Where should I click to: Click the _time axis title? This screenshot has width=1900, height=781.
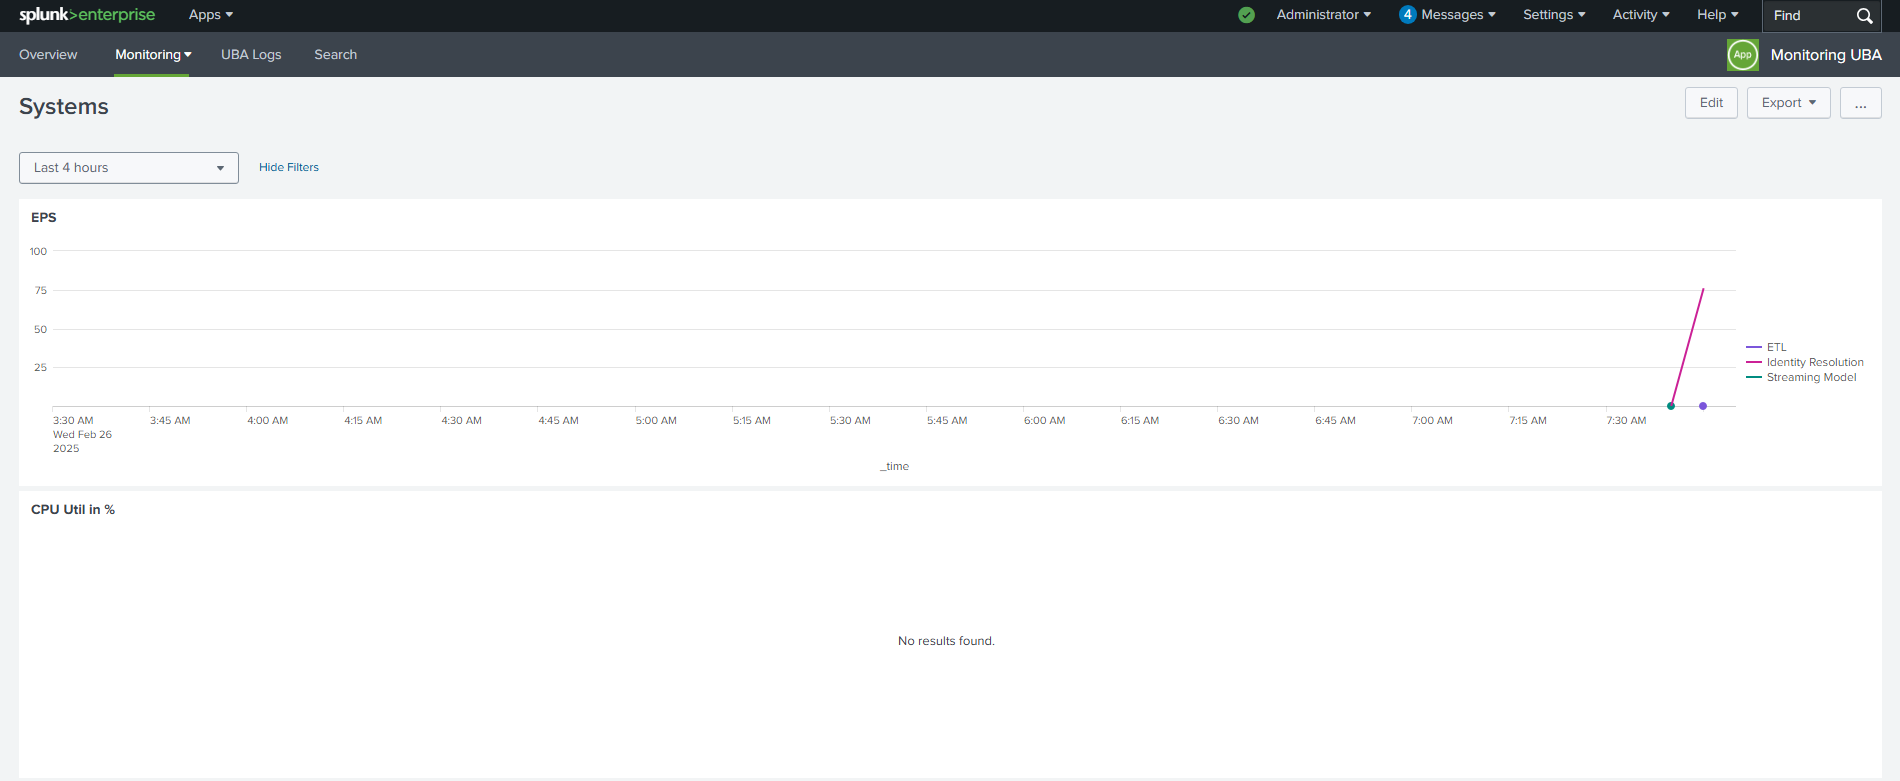click(x=895, y=466)
